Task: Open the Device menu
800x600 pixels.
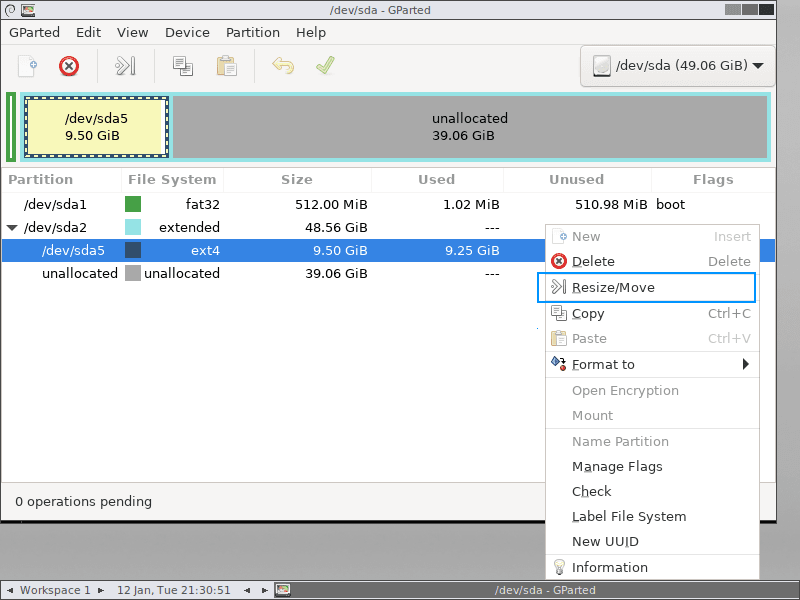Action: (187, 32)
